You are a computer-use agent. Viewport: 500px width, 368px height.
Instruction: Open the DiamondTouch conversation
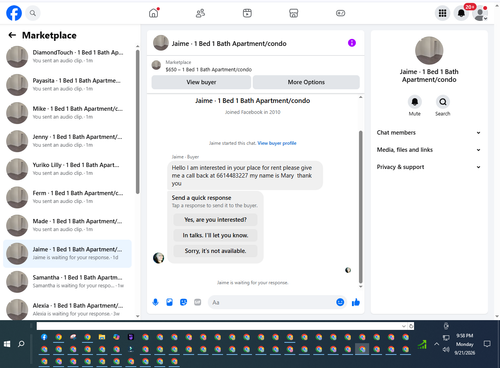click(68, 57)
